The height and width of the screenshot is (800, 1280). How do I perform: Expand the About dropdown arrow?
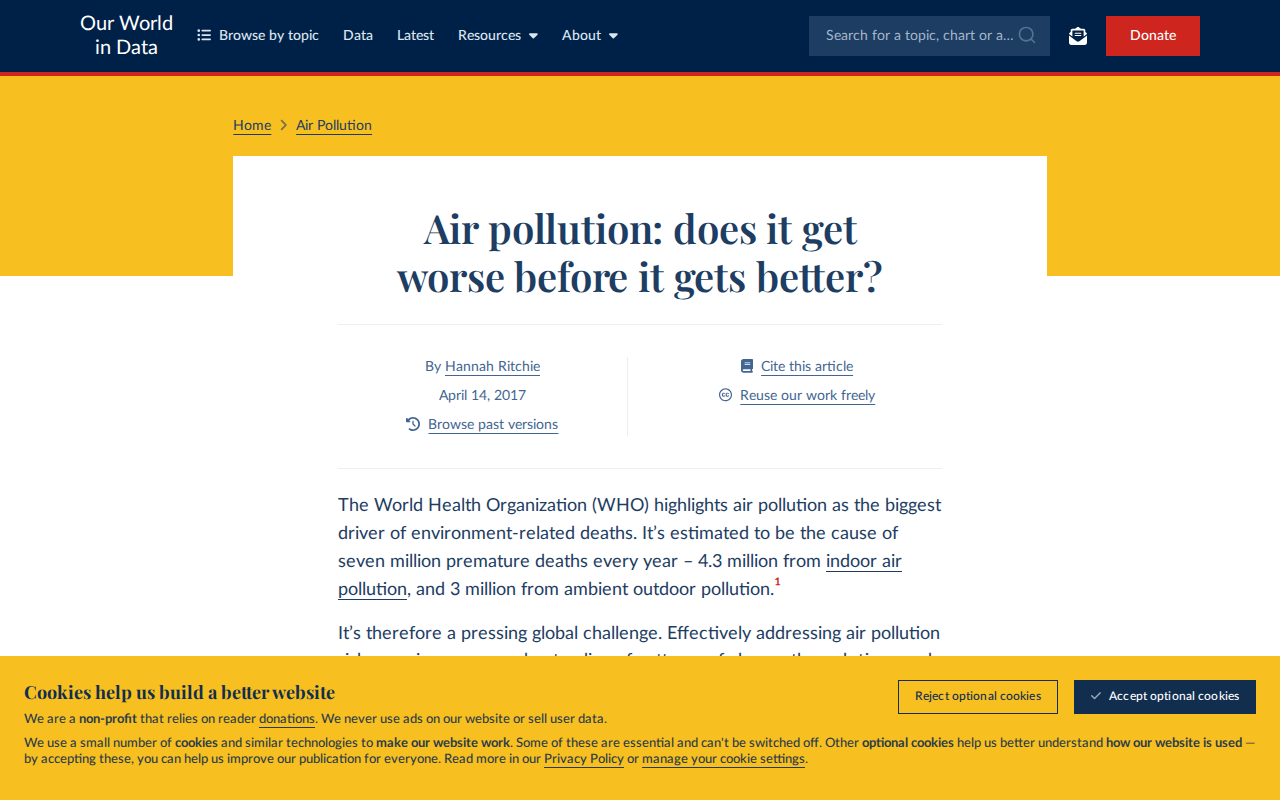click(x=613, y=36)
